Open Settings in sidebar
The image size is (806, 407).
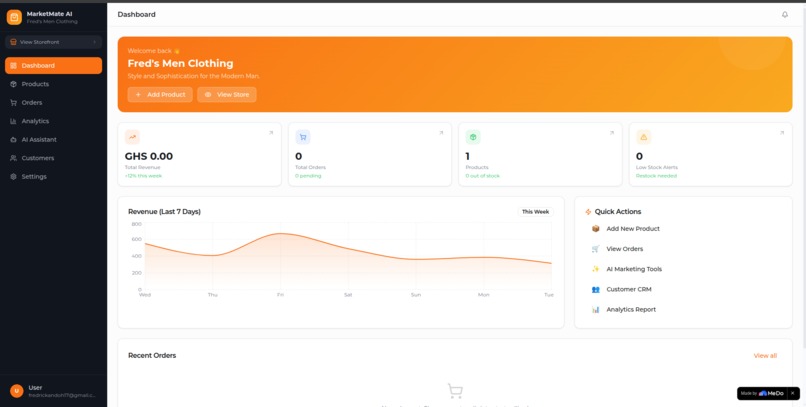pos(53,176)
